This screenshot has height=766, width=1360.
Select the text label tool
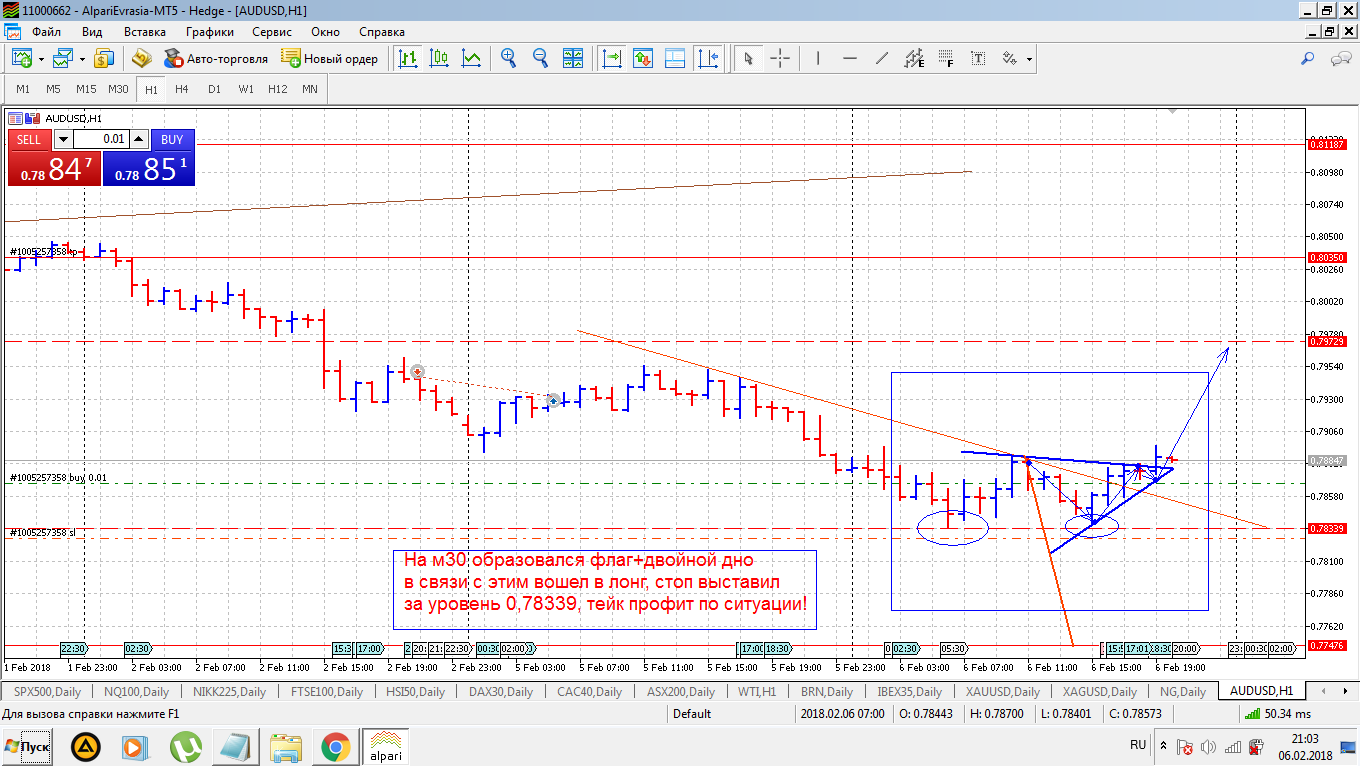point(977,58)
